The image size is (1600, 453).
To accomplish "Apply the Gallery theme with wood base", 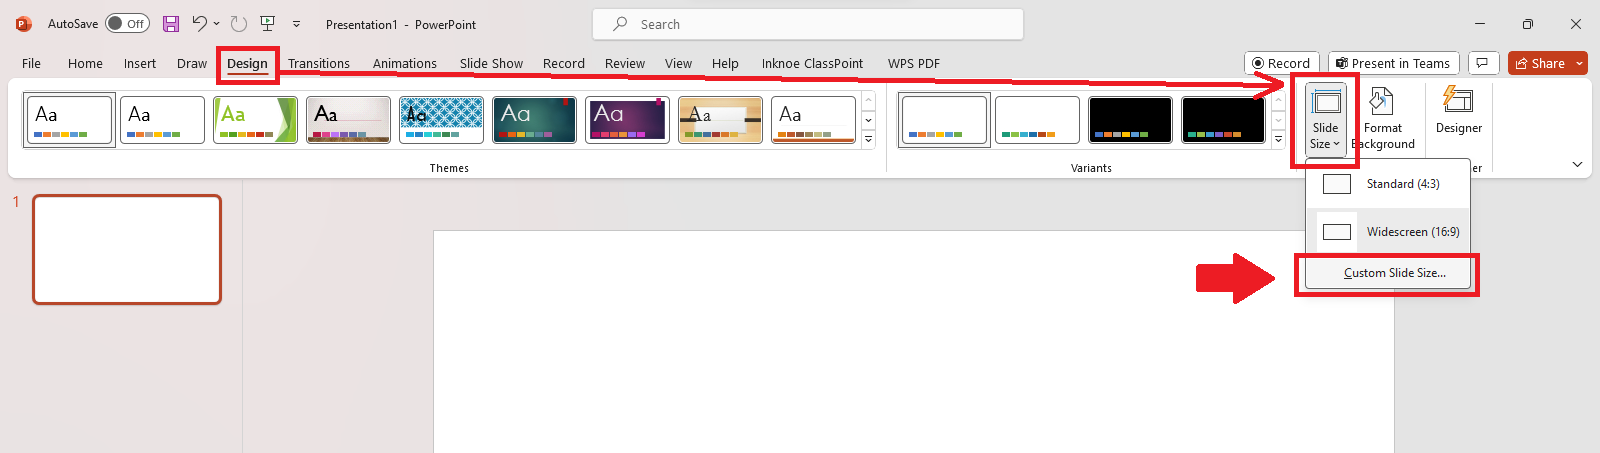I will point(348,120).
